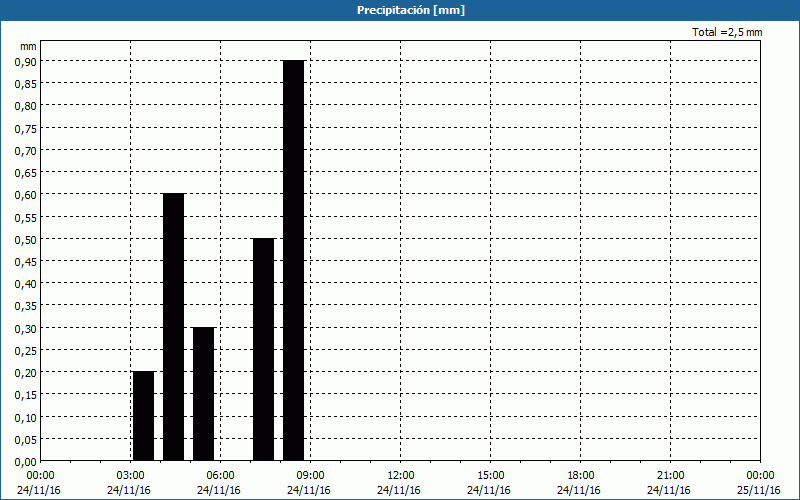Click the 0,60 mm precipitation bar
The width and height of the screenshot is (800, 500).
173,327
